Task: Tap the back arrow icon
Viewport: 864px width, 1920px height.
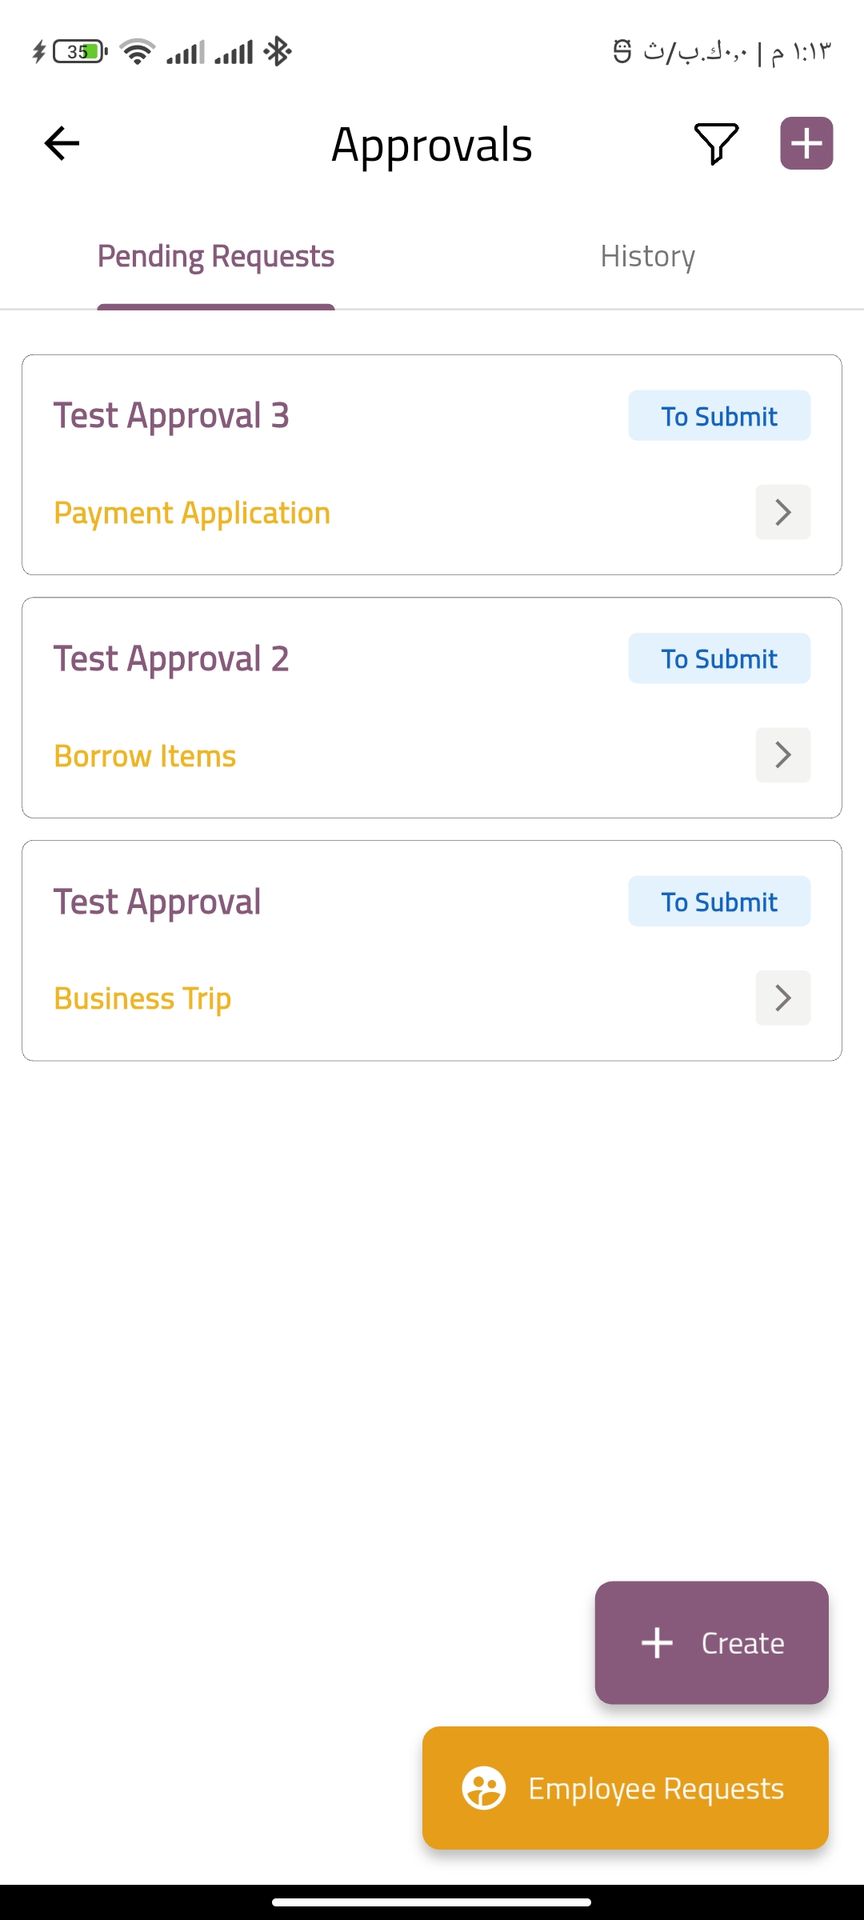Action: (62, 144)
